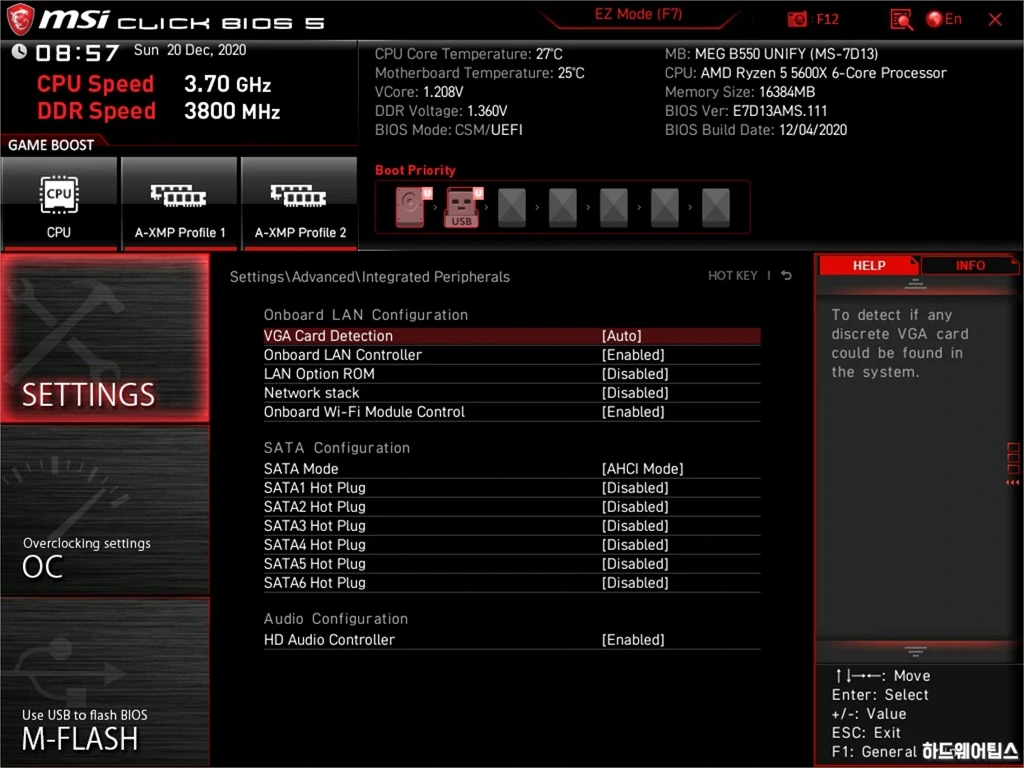This screenshot has width=1024, height=768.
Task: Click the GAME BOOST label
Action: click(51, 145)
